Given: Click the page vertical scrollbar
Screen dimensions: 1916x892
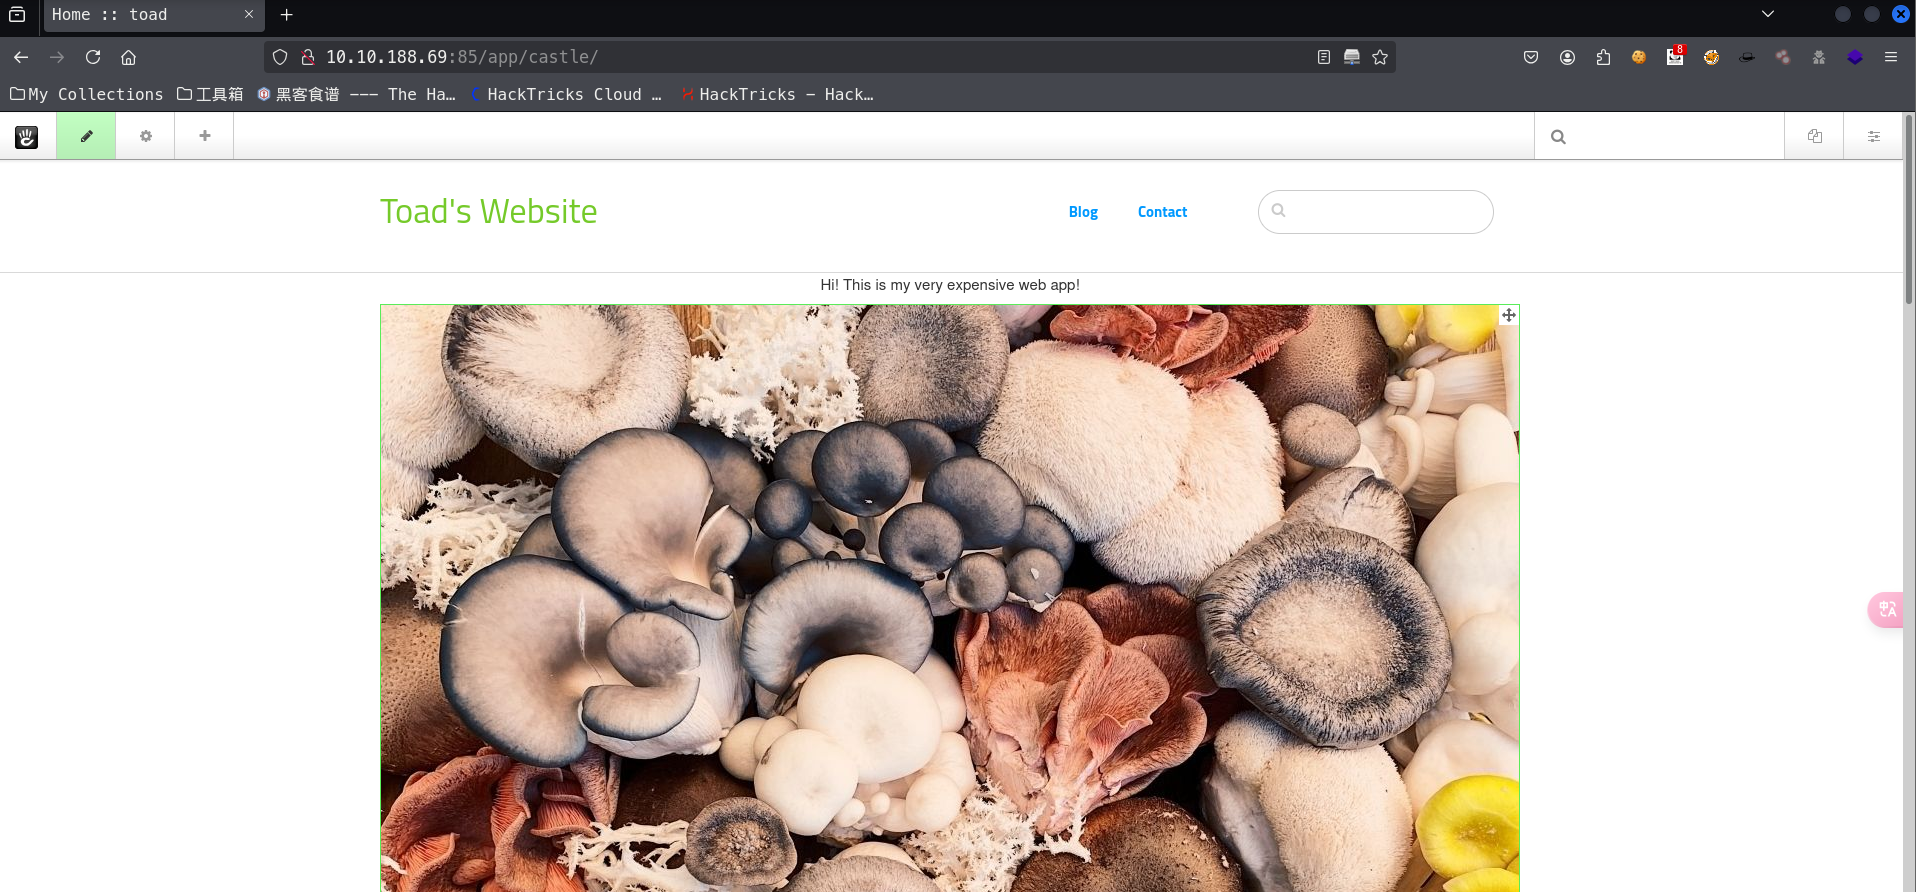Looking at the screenshot, I should 1909,210.
